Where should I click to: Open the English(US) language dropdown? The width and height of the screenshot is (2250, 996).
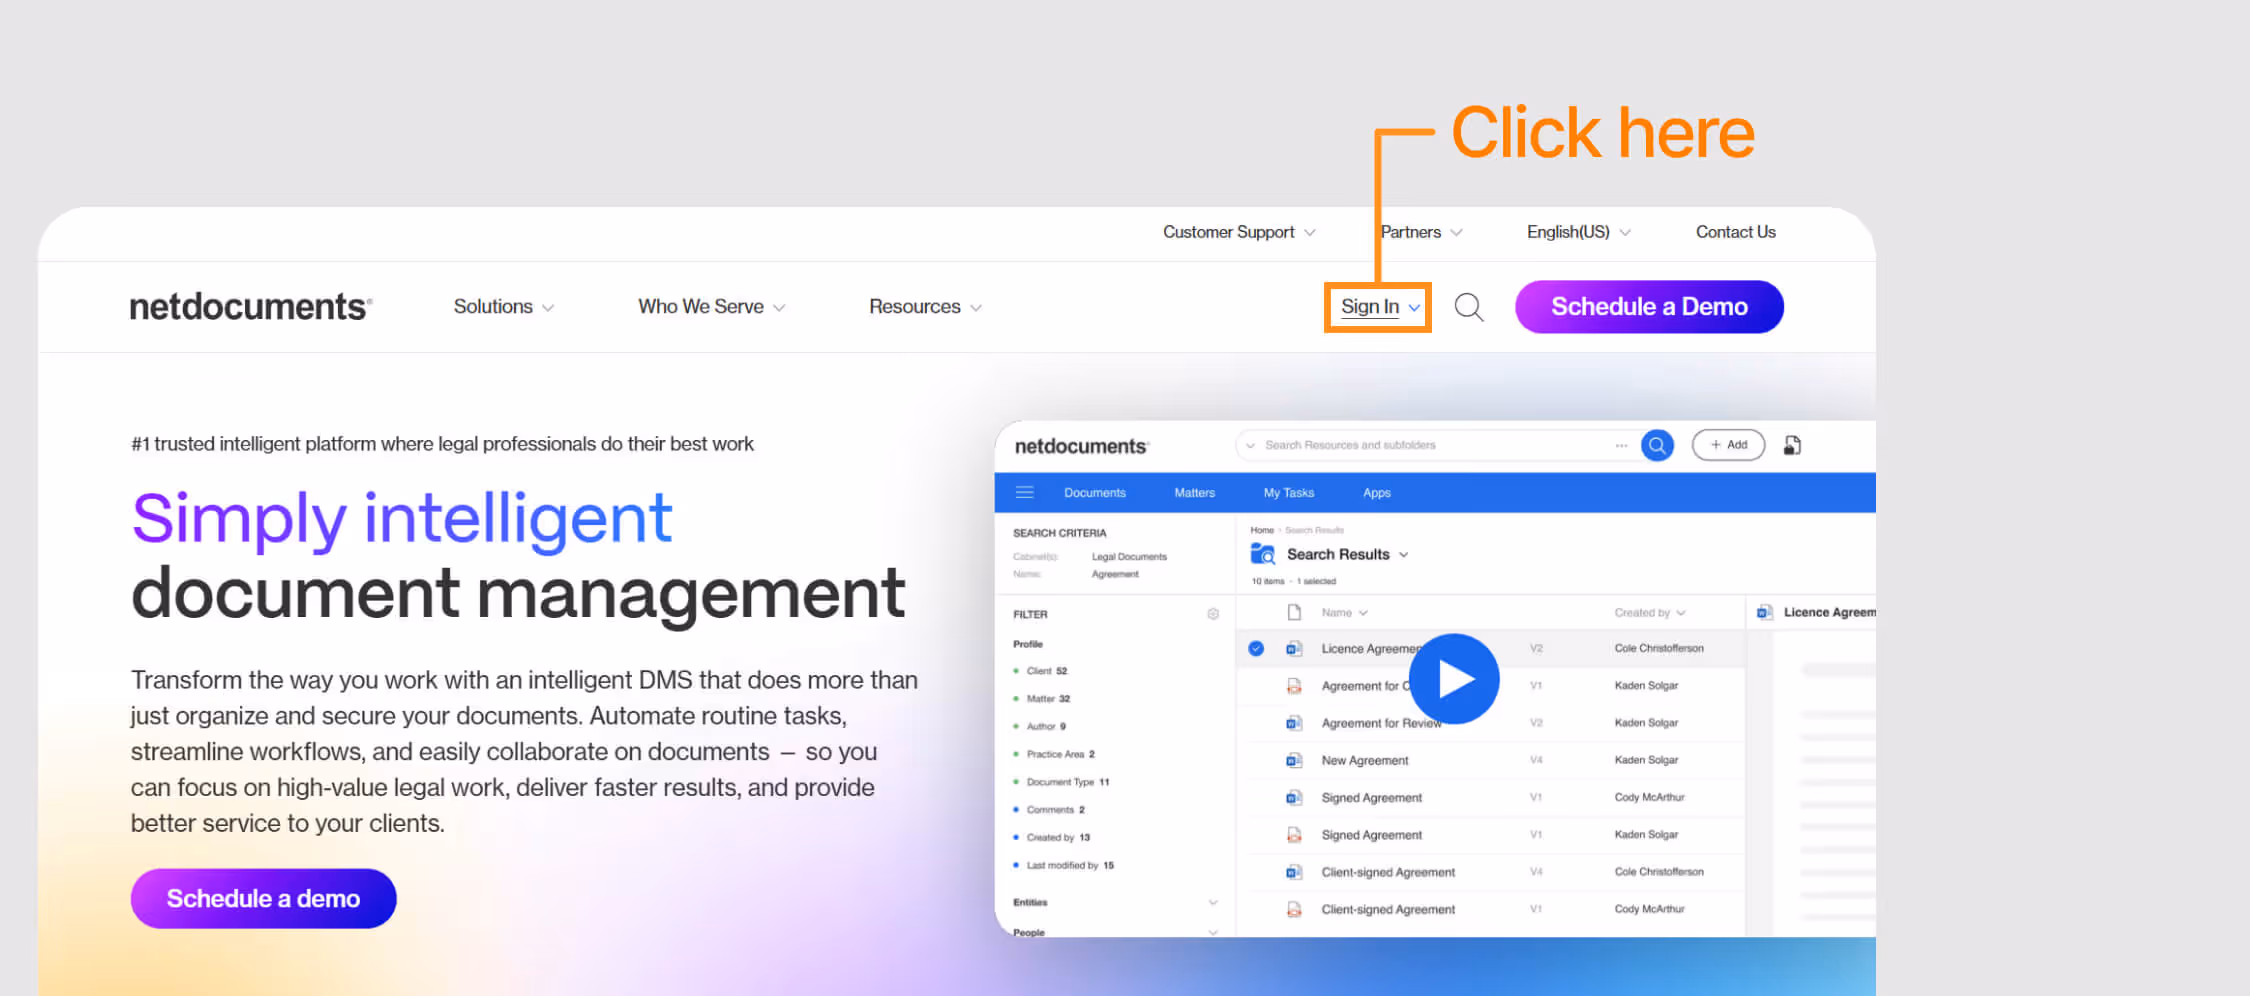click(x=1579, y=232)
